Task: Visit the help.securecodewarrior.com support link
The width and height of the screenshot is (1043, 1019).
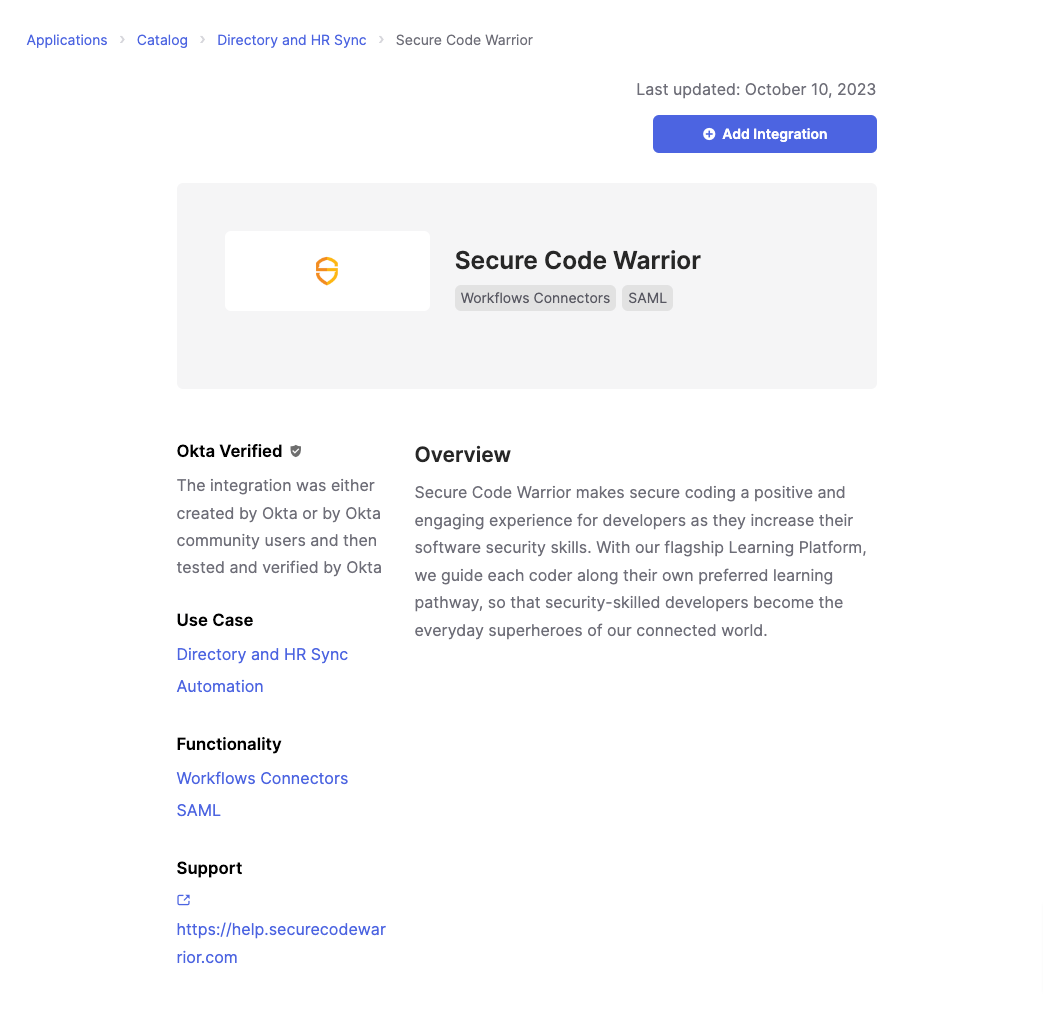Action: (x=281, y=943)
